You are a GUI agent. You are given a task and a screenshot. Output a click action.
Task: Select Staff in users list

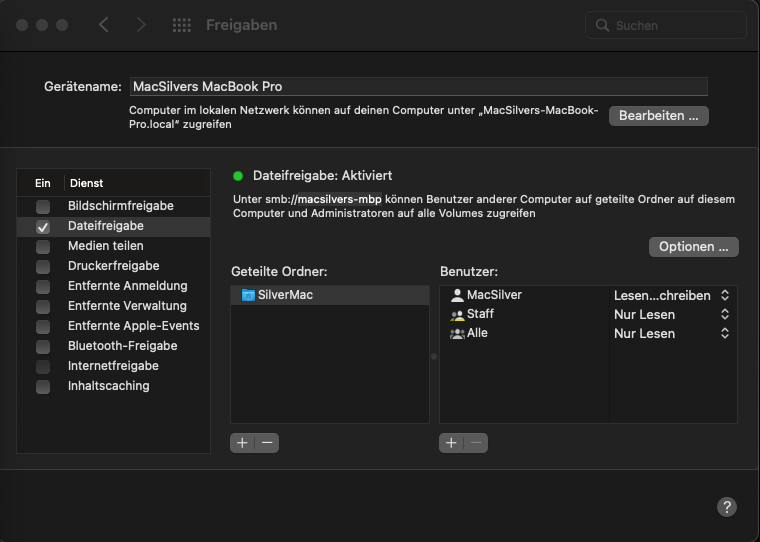tap(524, 314)
